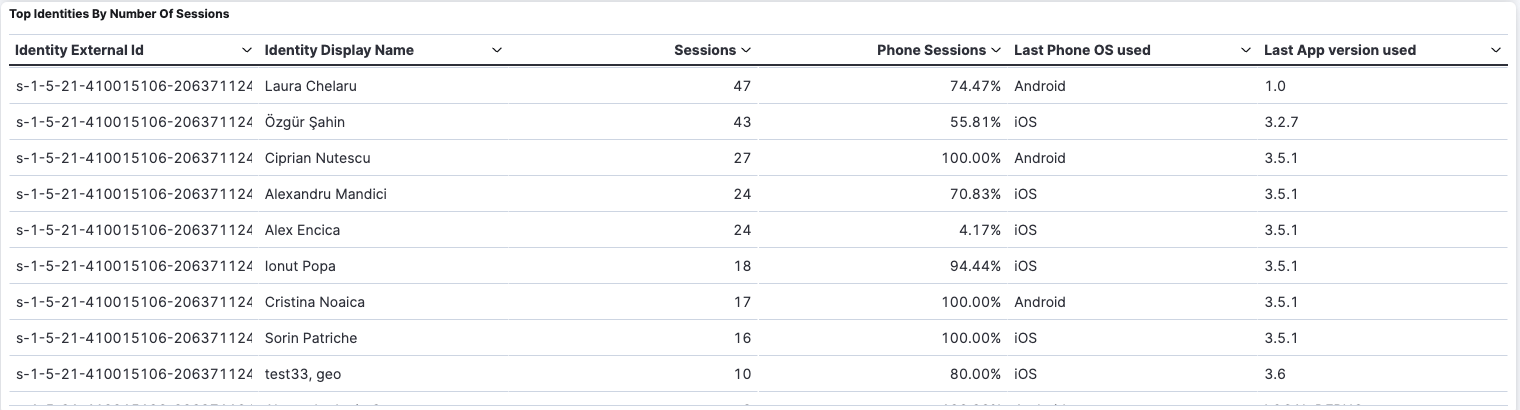Click the test33, geo name cell

click(304, 374)
